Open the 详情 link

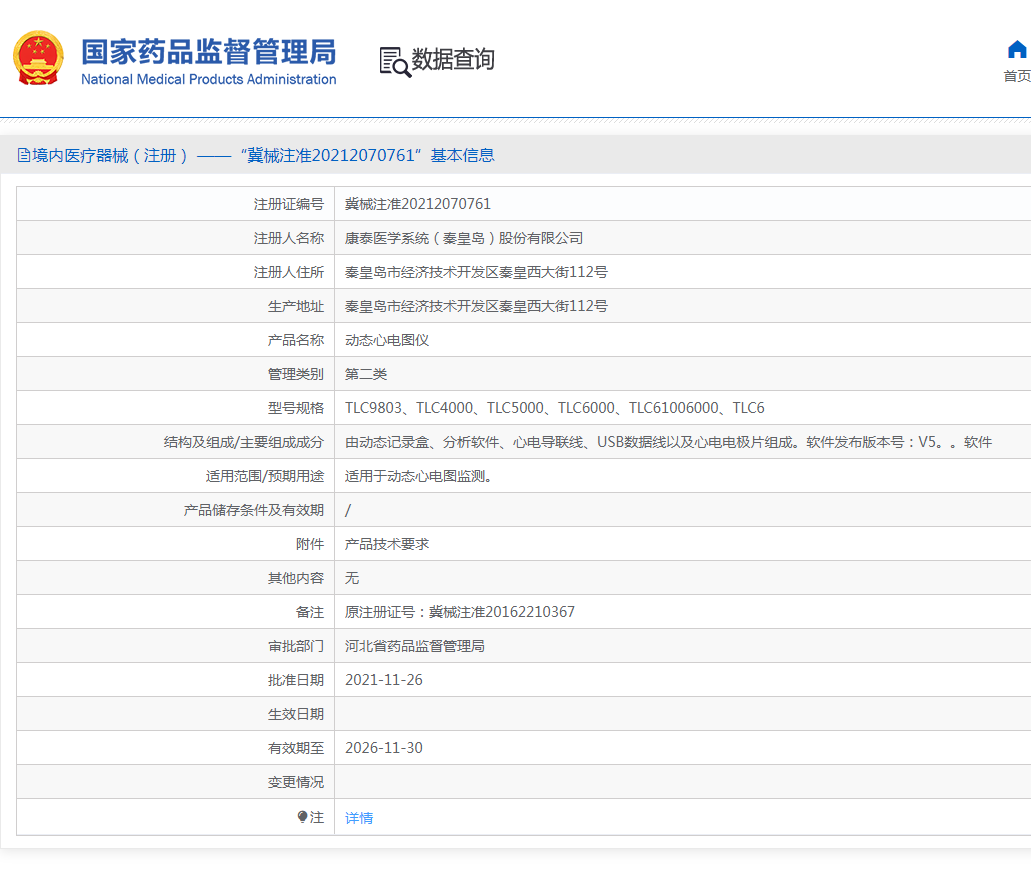[359, 817]
